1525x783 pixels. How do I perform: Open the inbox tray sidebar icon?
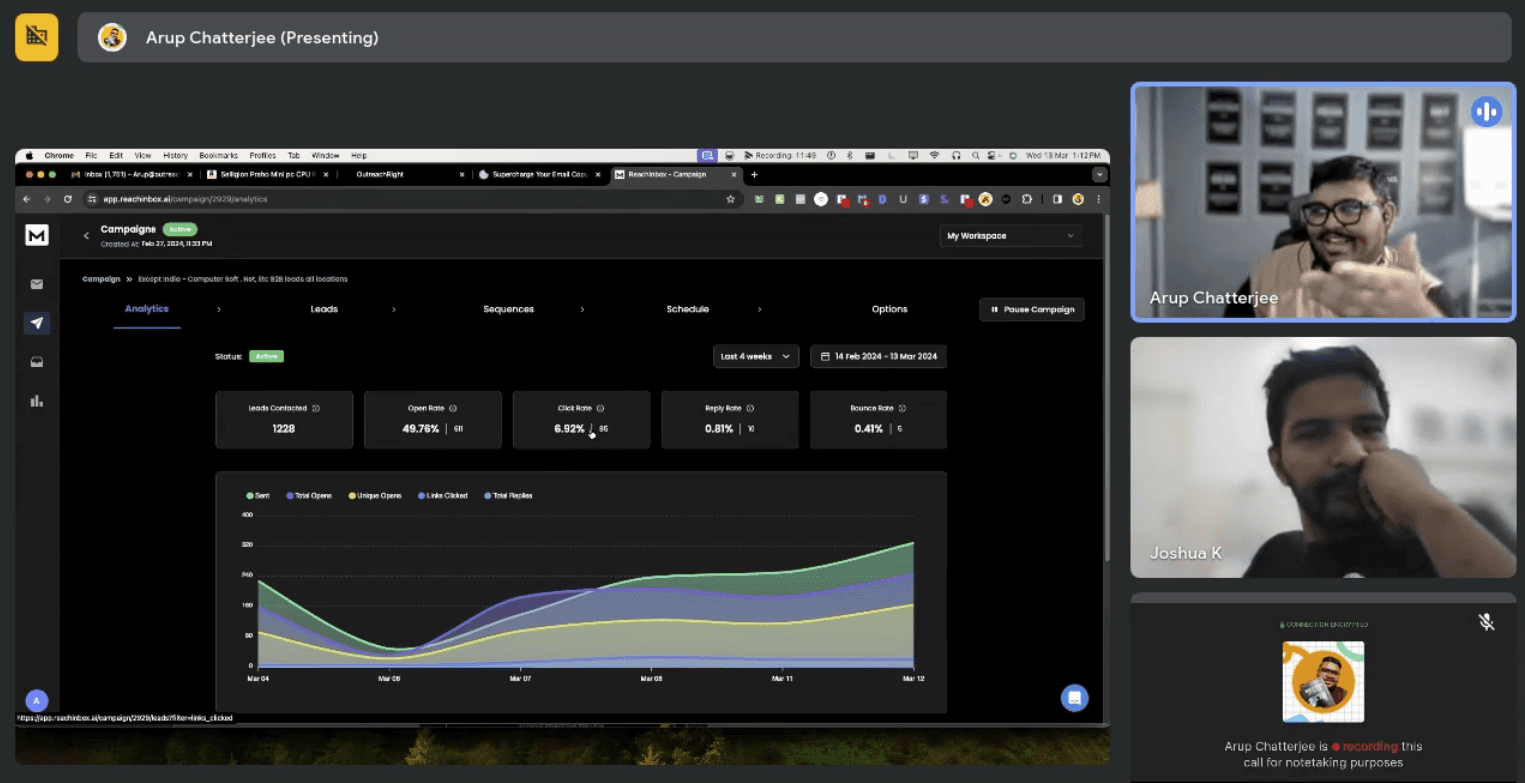click(x=37, y=362)
